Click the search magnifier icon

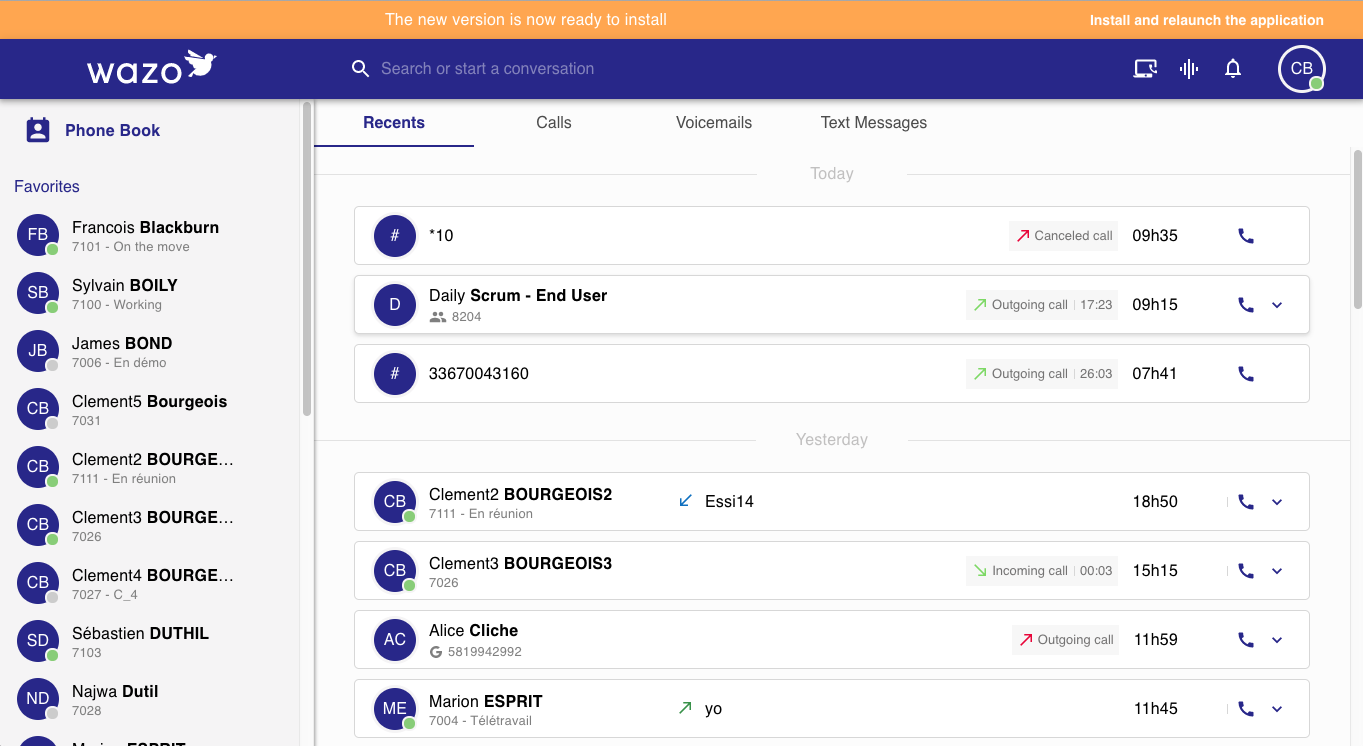tap(360, 69)
